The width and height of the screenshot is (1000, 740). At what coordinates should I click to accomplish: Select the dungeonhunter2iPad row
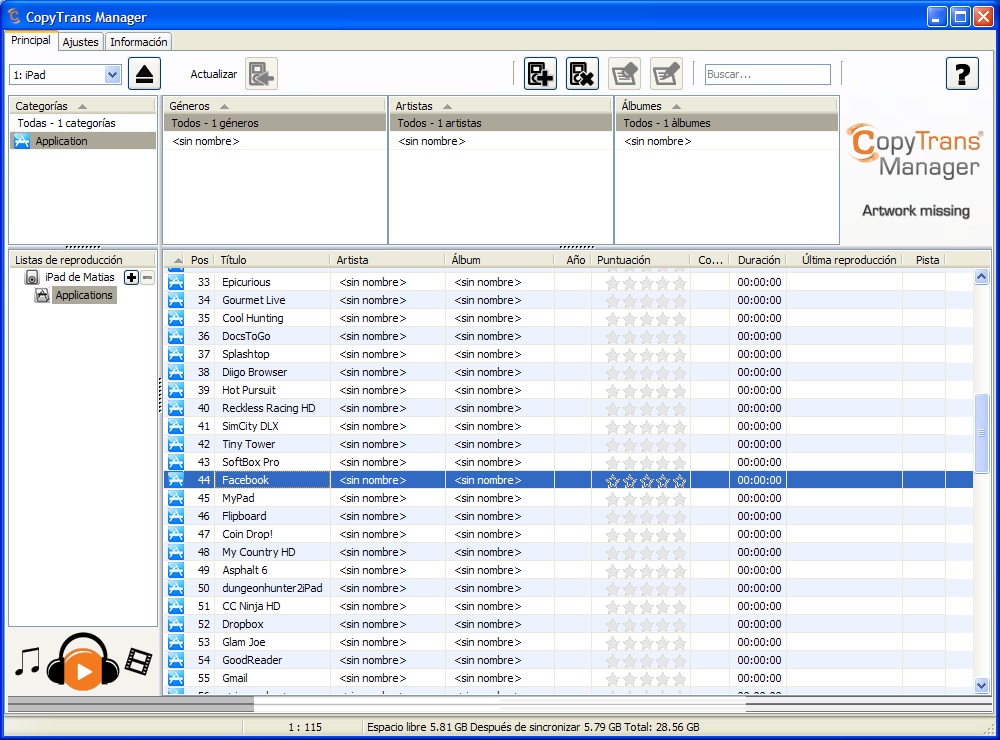coord(569,588)
